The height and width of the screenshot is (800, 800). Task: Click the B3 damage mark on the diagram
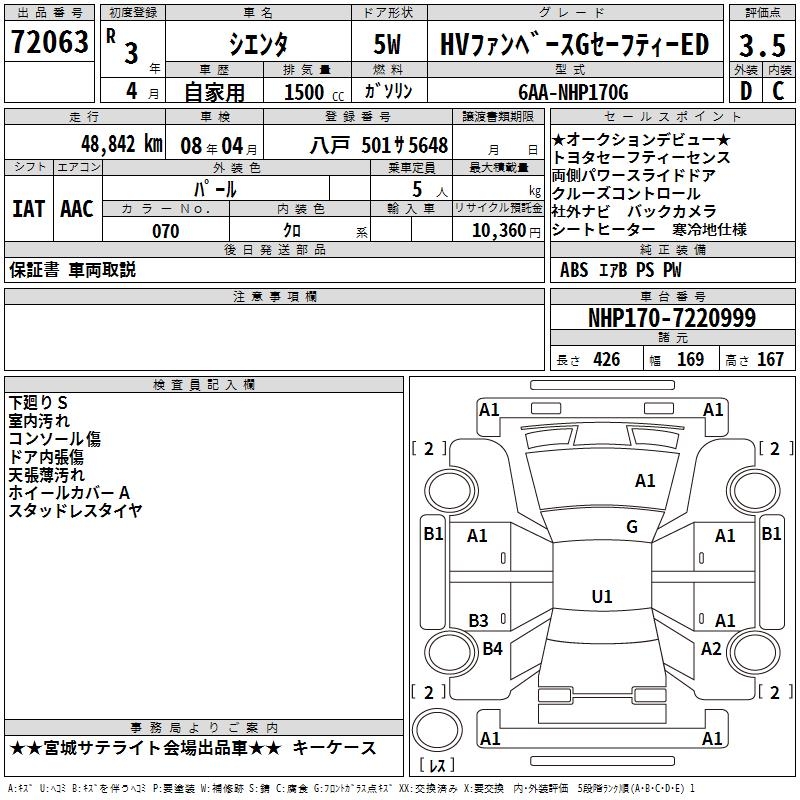478,620
